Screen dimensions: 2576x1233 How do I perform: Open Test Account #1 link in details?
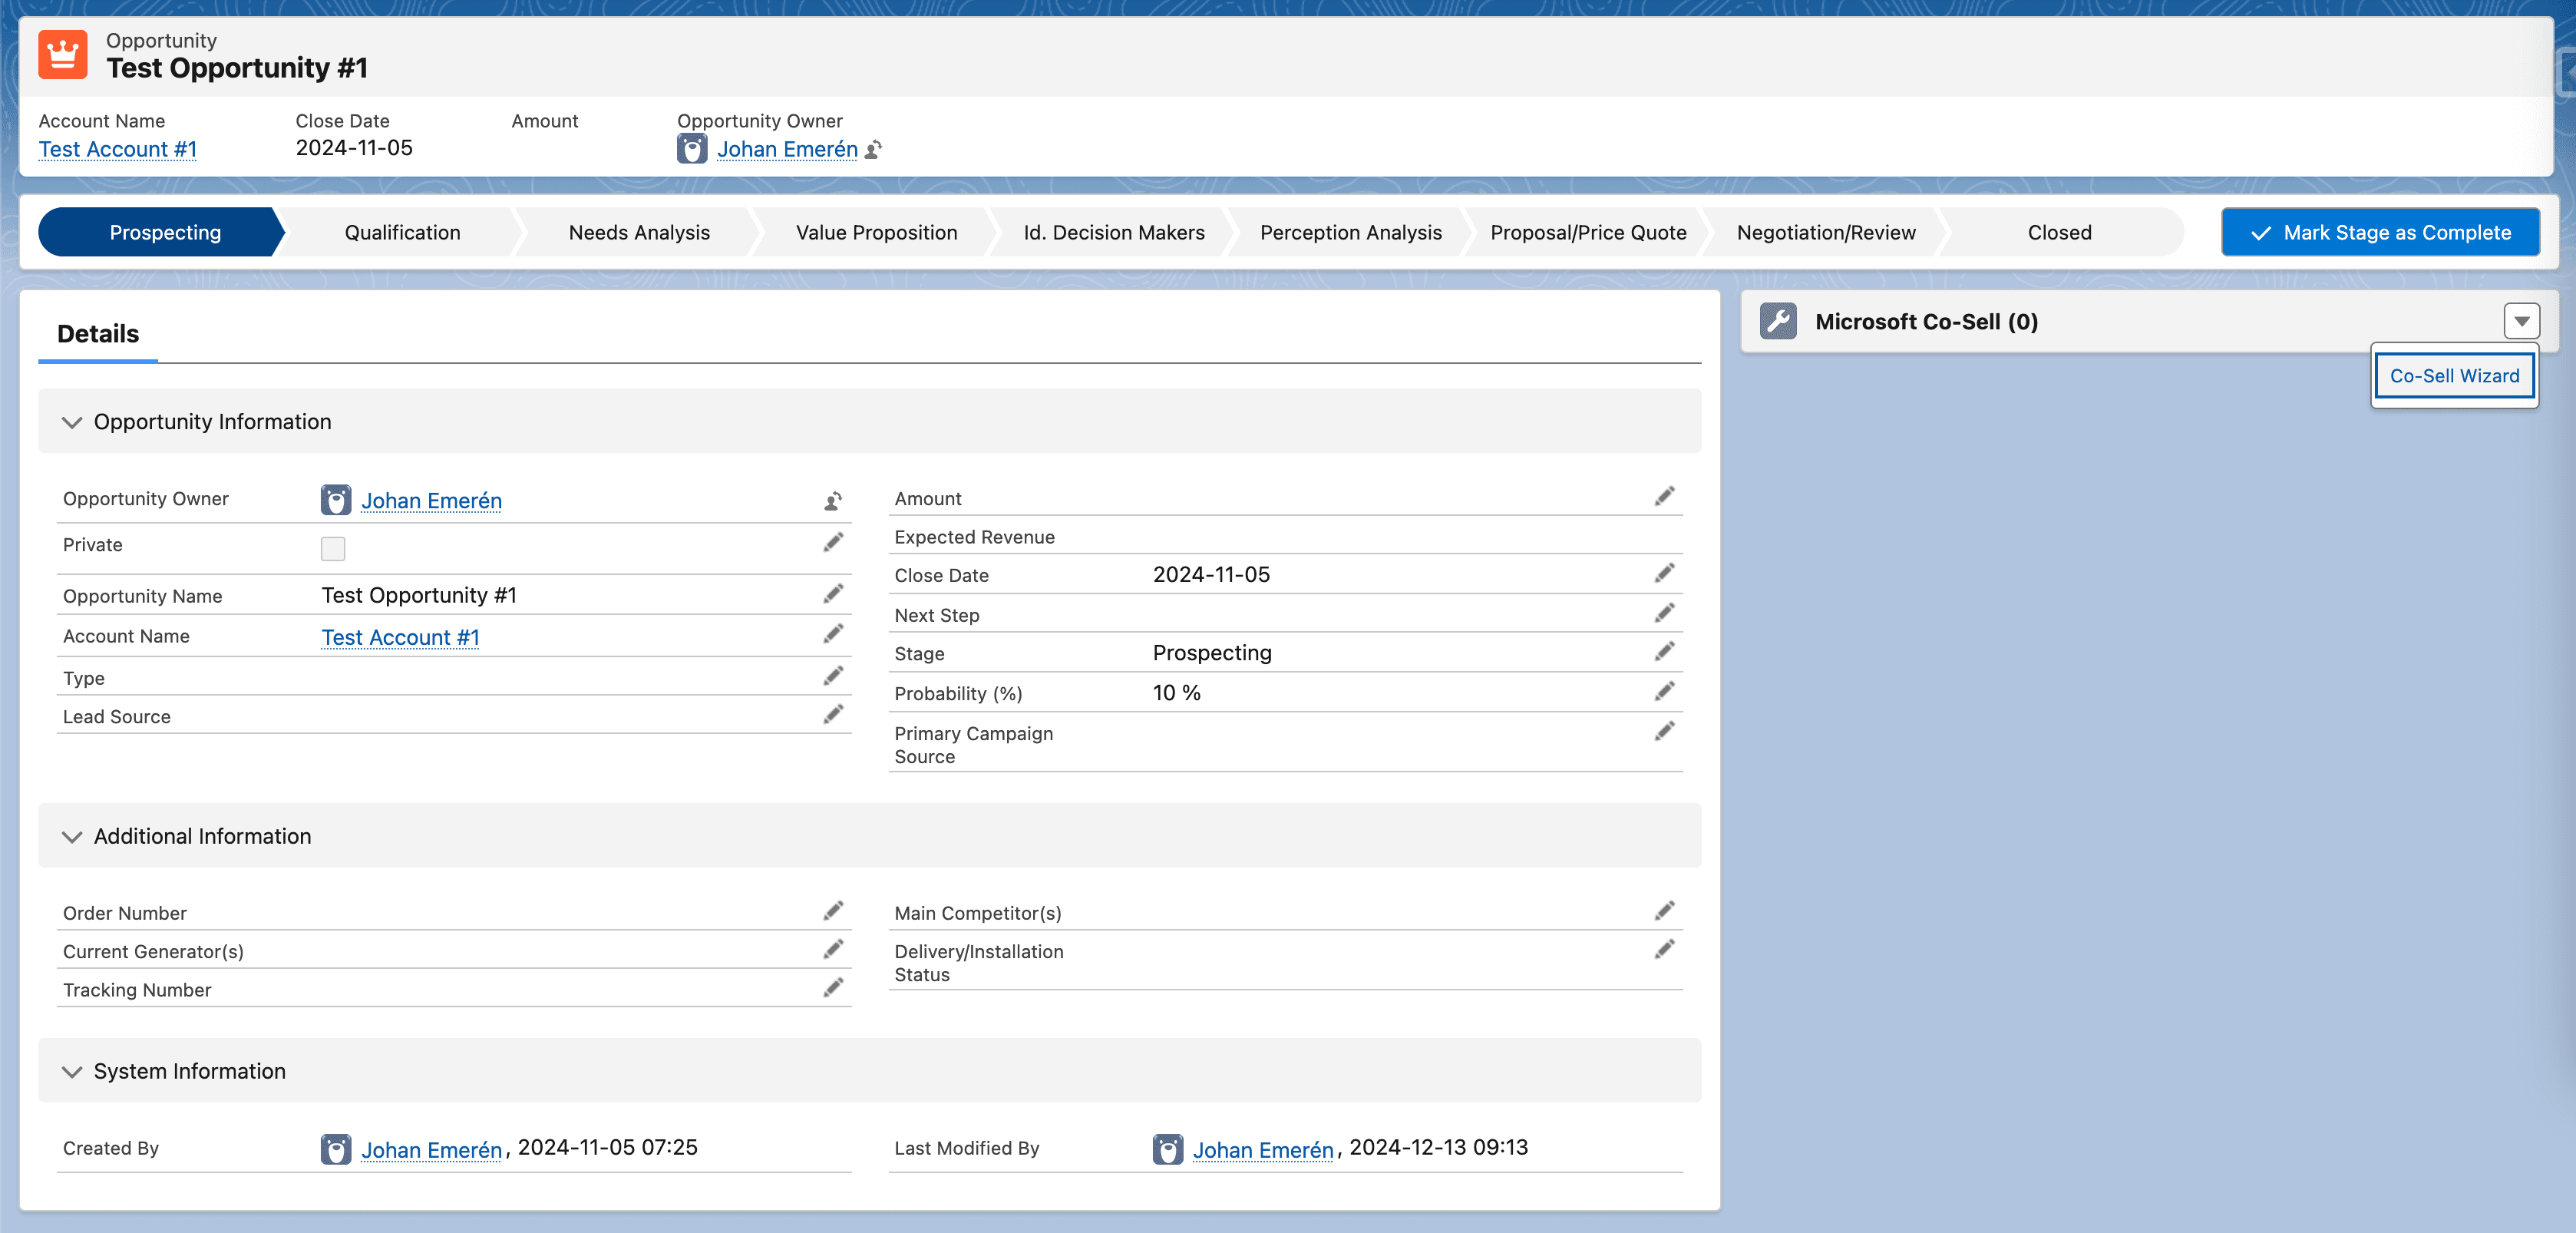click(x=400, y=637)
